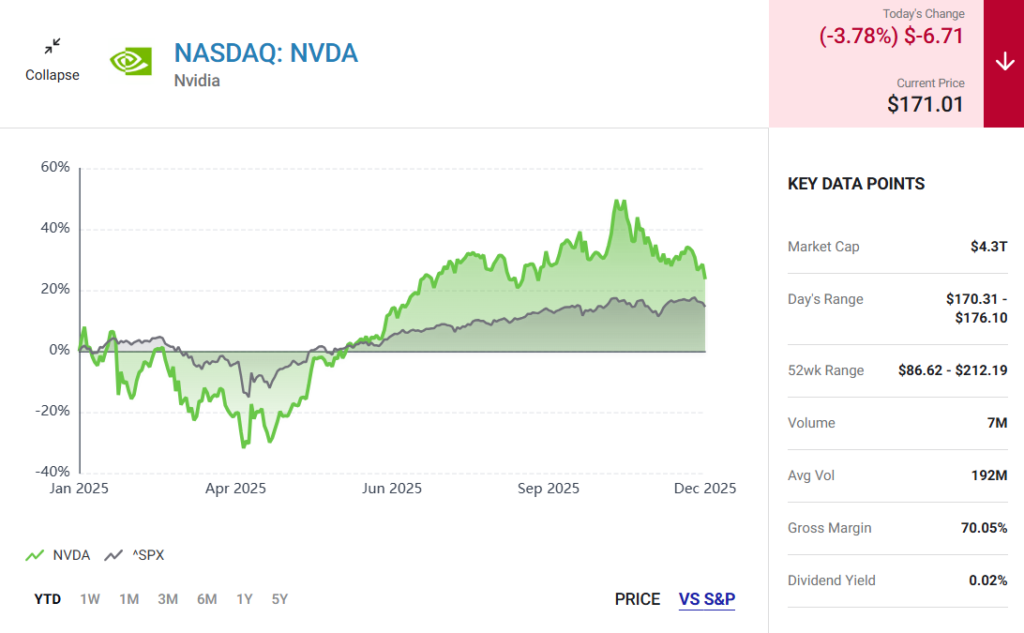Show the 1M time range
Viewport: 1024px width, 633px height.
pyautogui.click(x=129, y=599)
